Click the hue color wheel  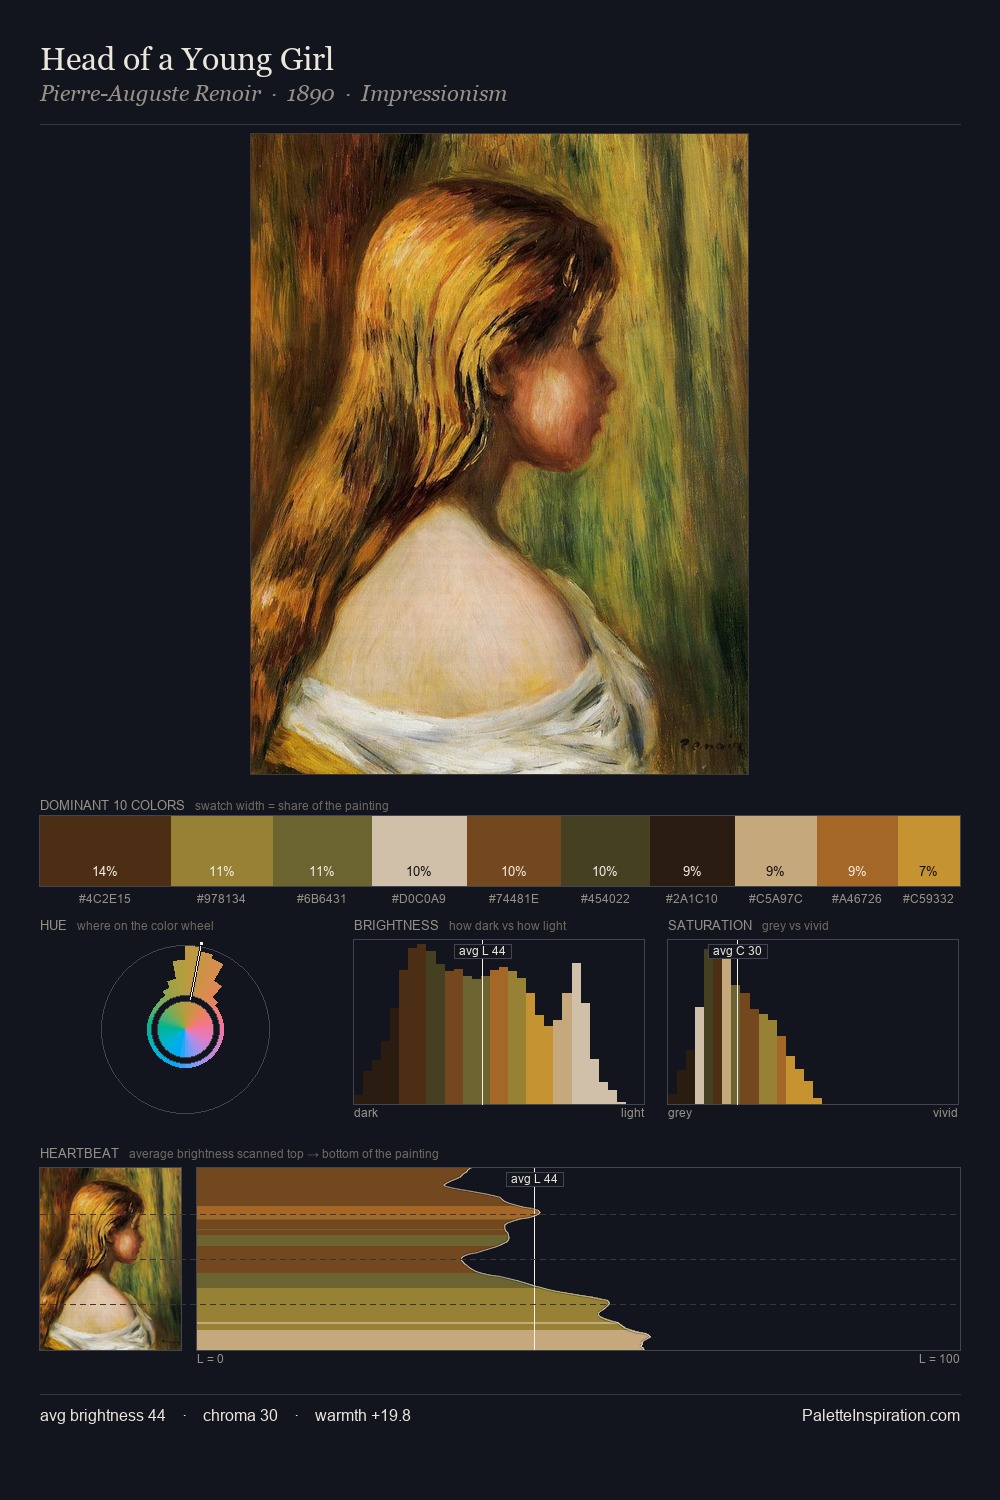[x=185, y=1029]
